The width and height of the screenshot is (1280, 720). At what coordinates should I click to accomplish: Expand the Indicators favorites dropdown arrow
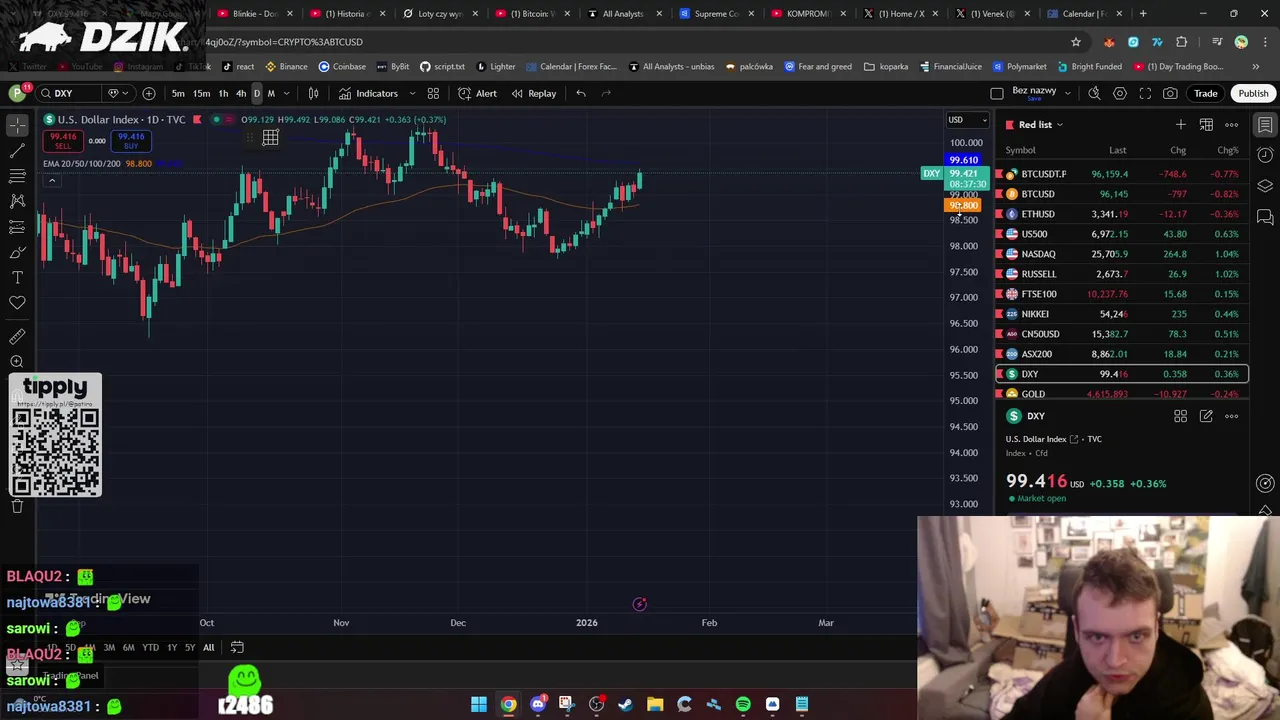pos(412,93)
